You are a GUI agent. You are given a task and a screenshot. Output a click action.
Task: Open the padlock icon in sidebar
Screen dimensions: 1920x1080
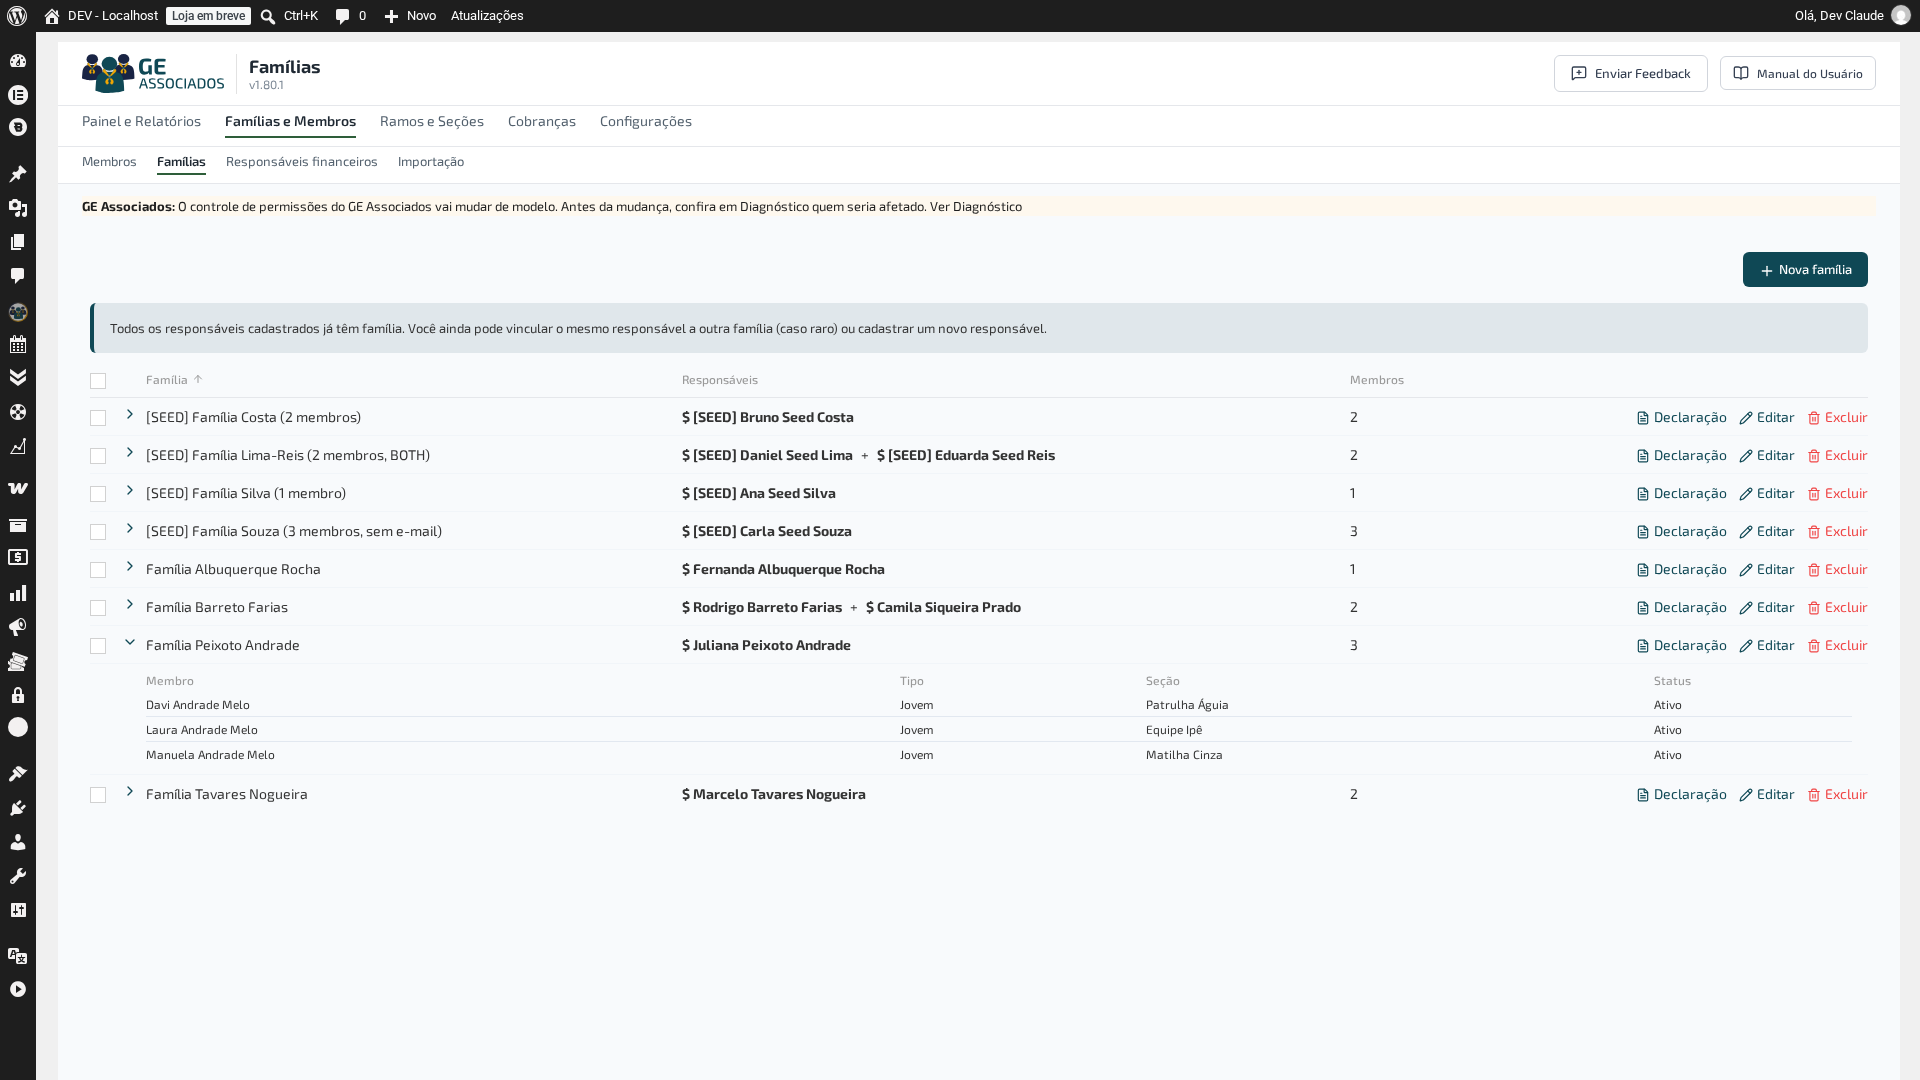[x=18, y=695]
